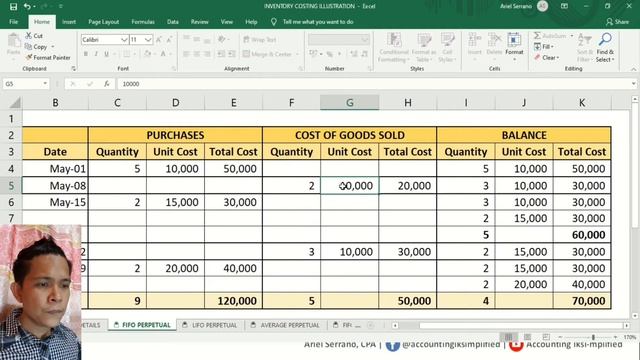Screen dimensions: 640x360
Task: Select the May-15 date cell
Action: [55, 202]
